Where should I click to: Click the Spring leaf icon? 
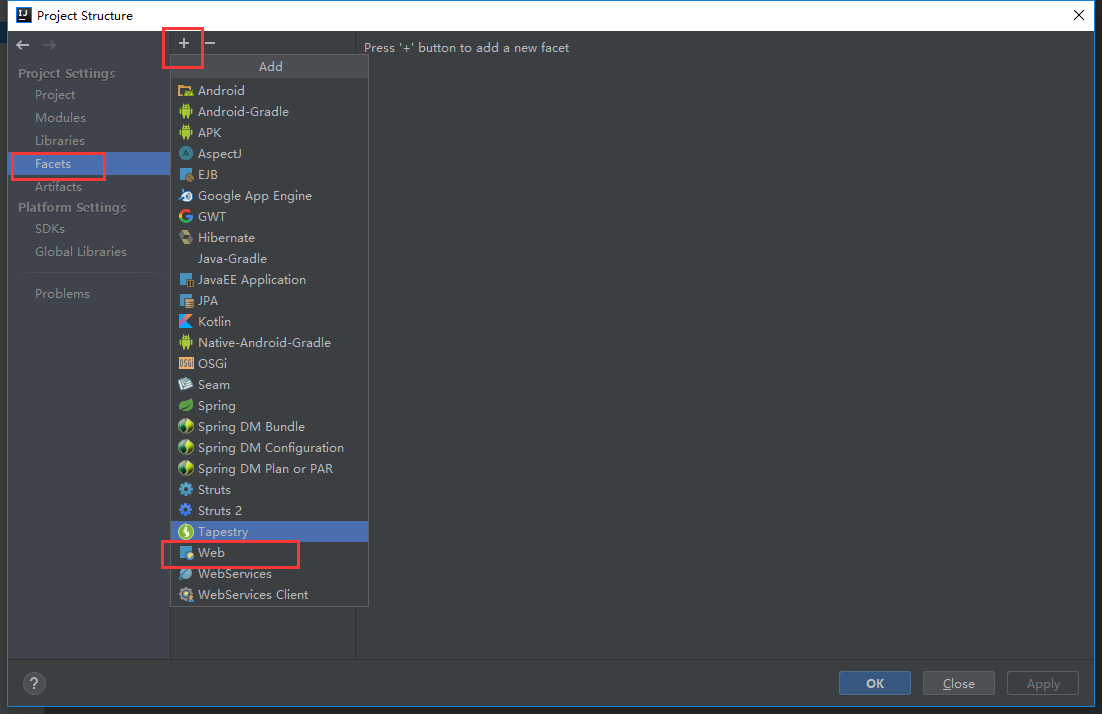(x=186, y=405)
